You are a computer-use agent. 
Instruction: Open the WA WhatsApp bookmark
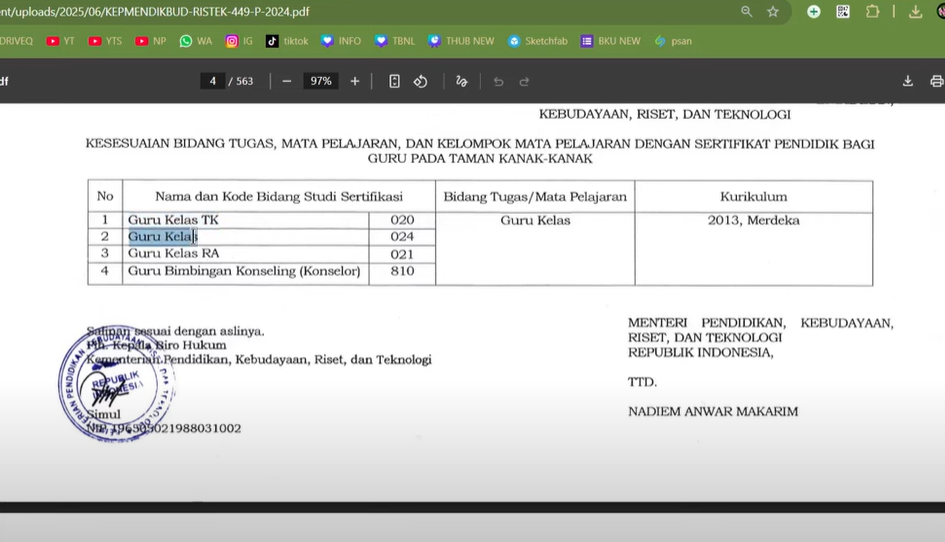196,41
